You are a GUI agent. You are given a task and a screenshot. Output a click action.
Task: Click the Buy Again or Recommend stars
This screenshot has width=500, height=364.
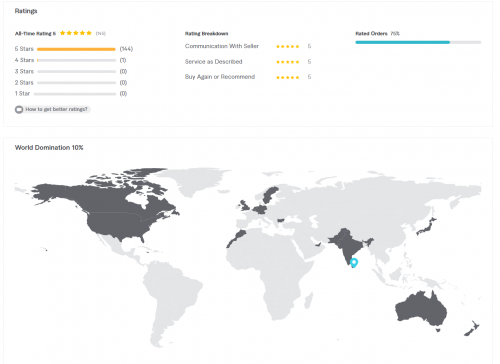[x=288, y=77]
